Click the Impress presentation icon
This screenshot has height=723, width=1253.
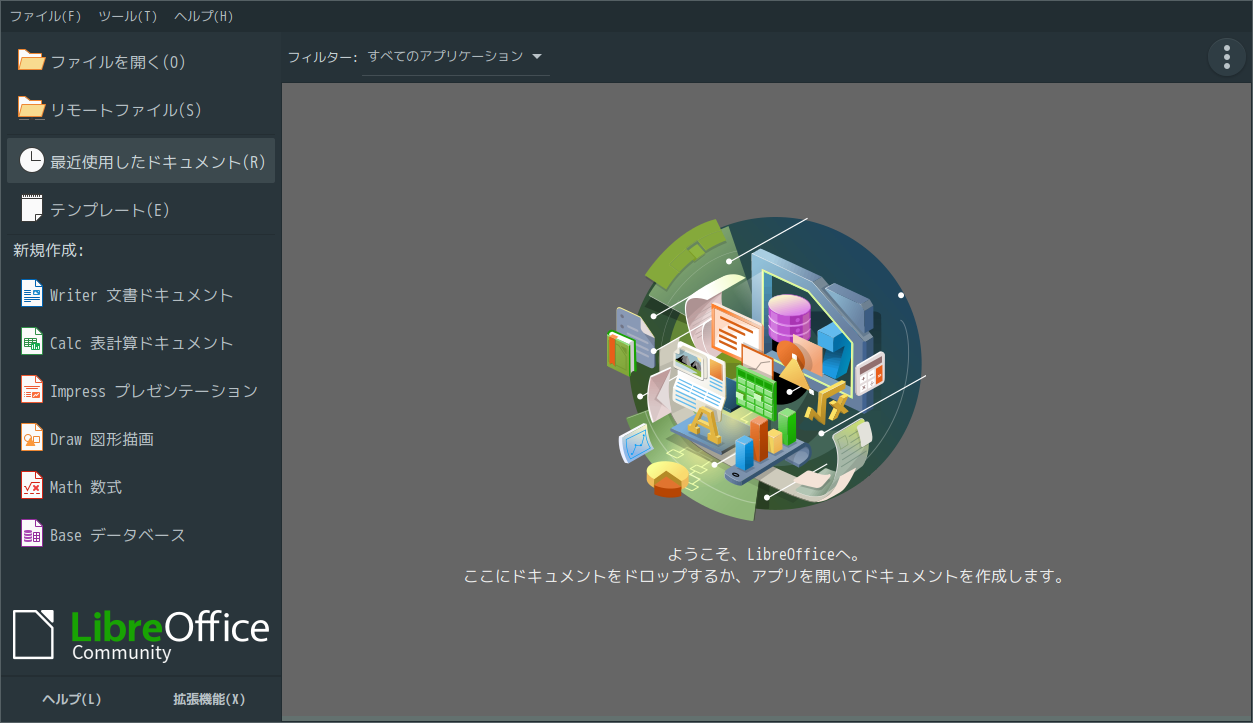pos(32,390)
